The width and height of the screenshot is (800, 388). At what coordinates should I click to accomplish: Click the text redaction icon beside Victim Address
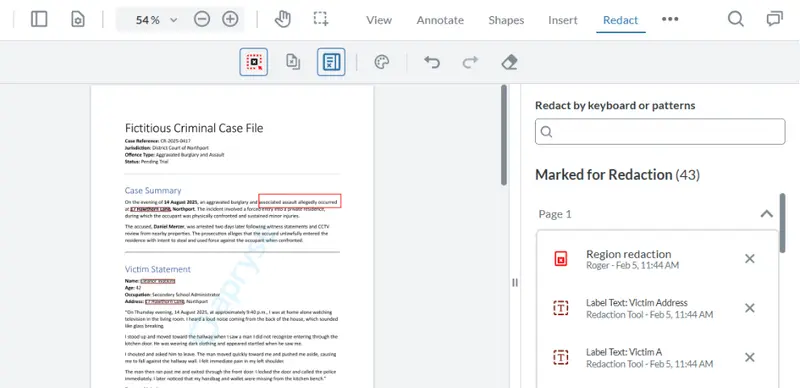click(561, 308)
